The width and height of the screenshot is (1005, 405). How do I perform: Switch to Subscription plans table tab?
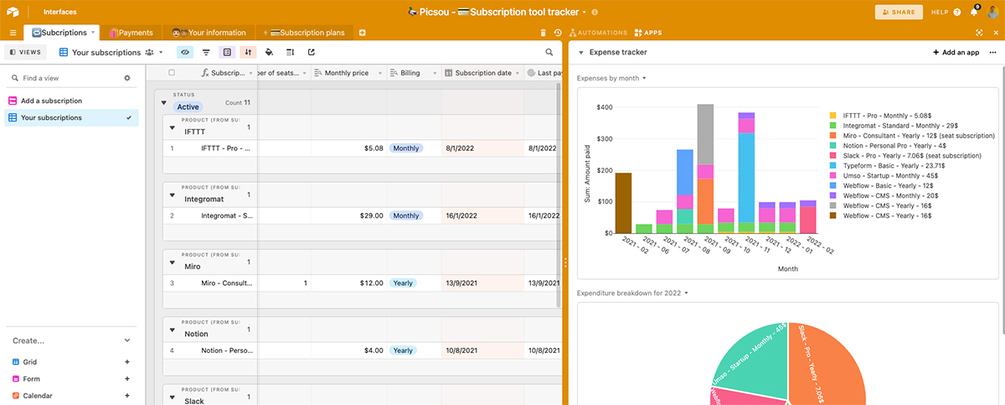click(x=304, y=33)
